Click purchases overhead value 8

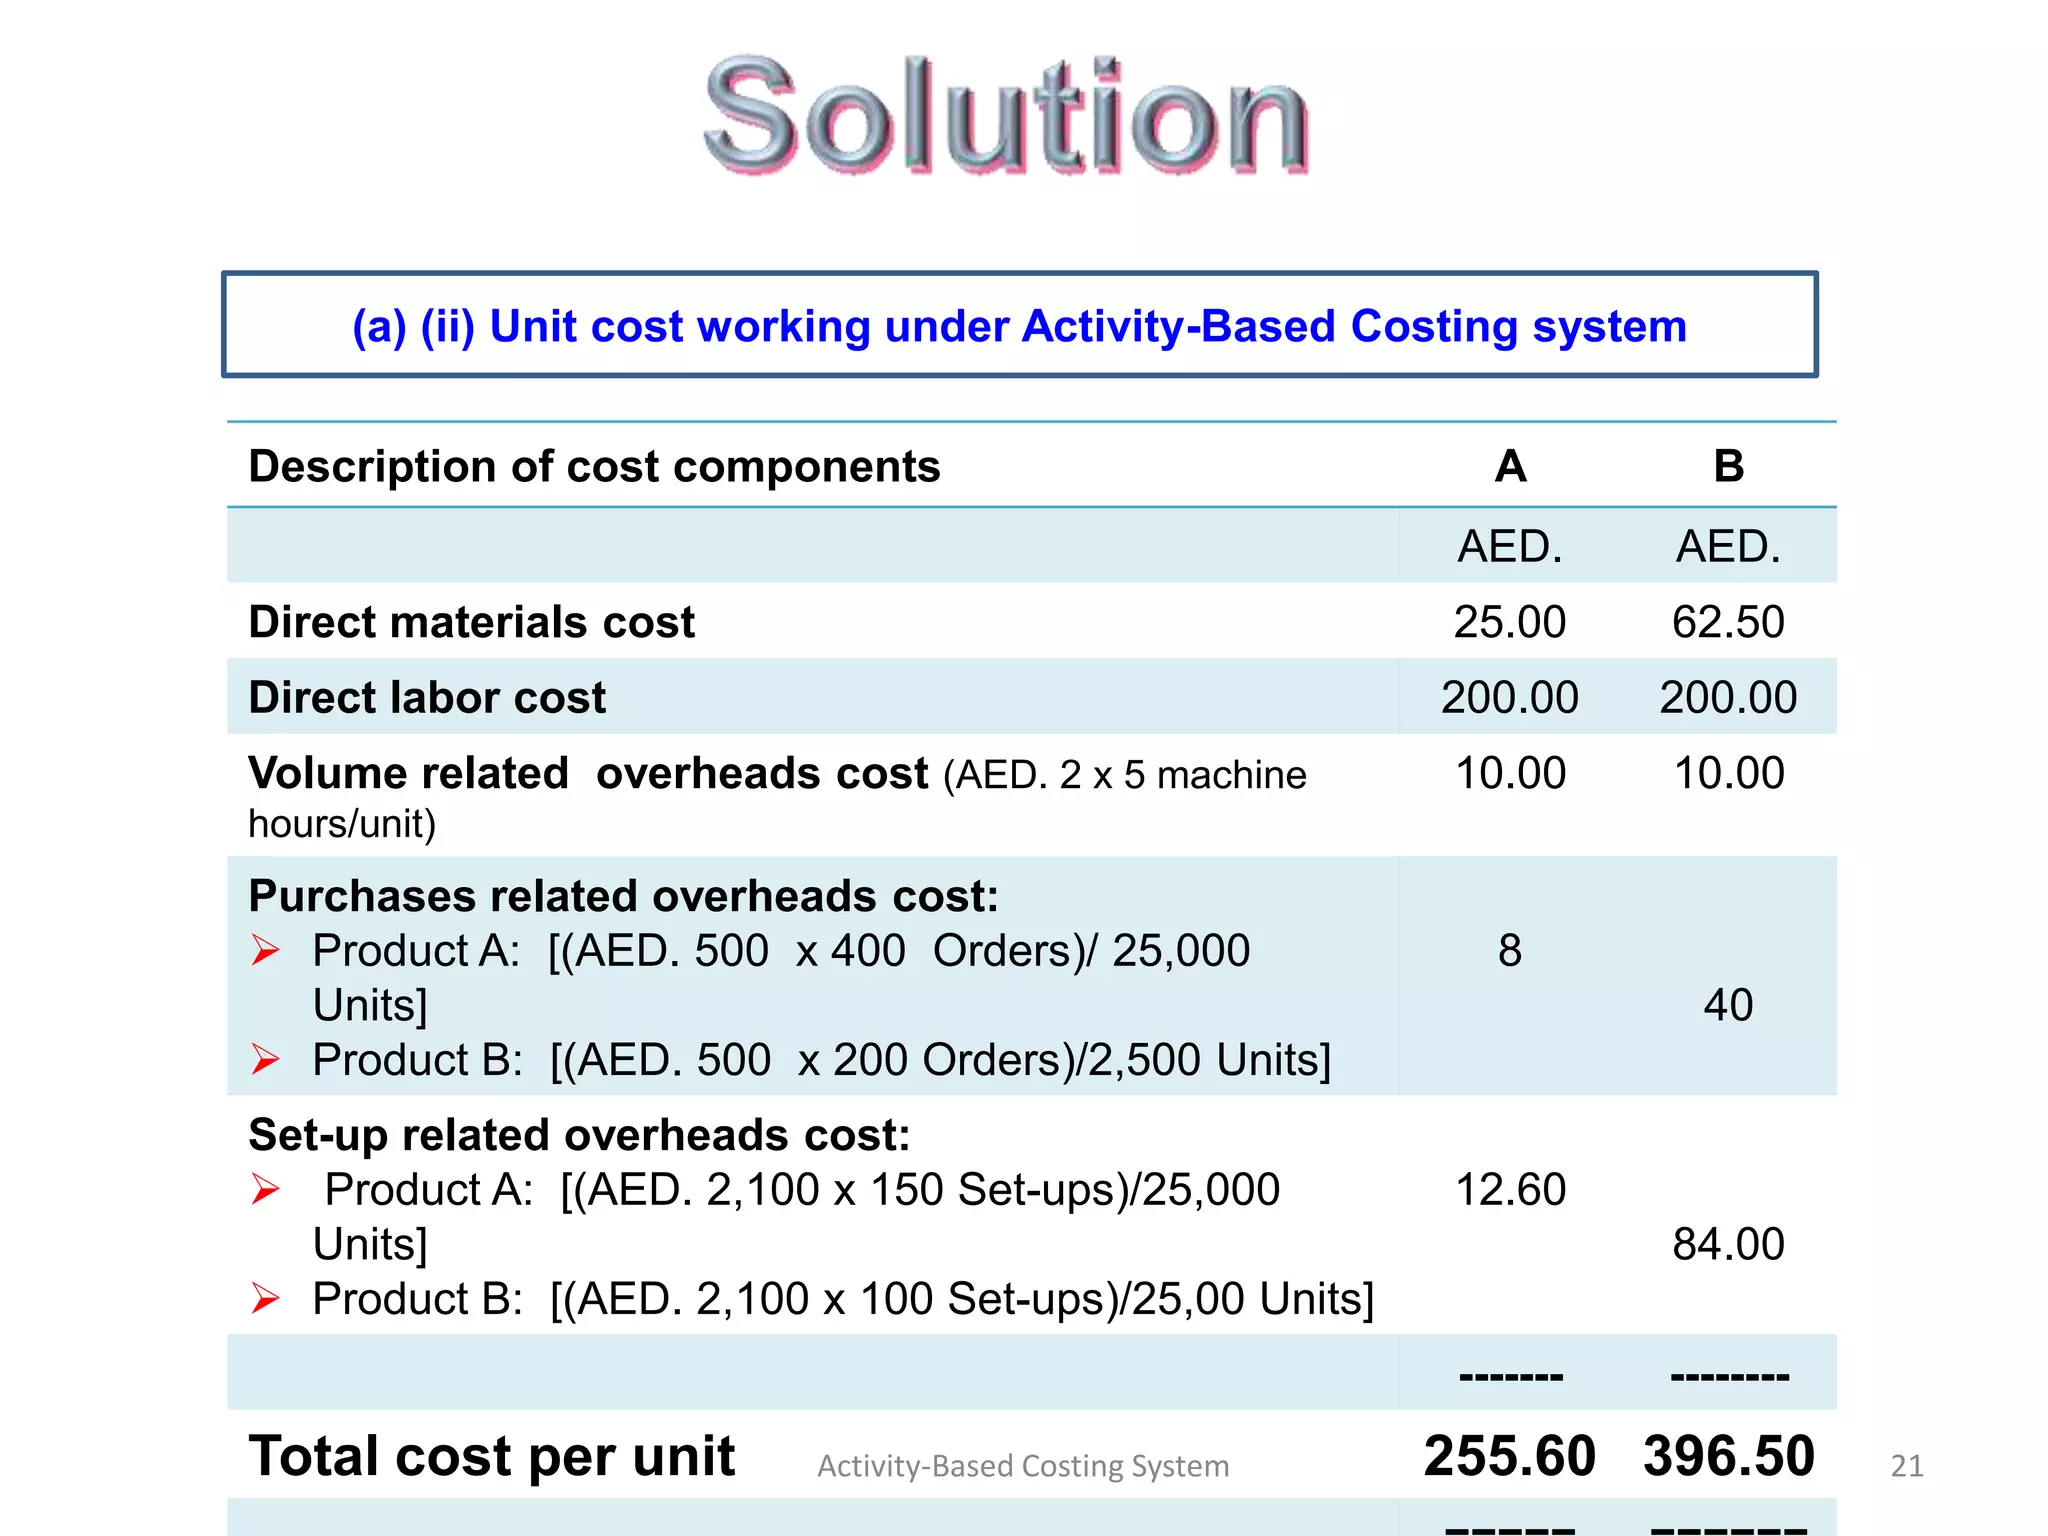[1510, 950]
